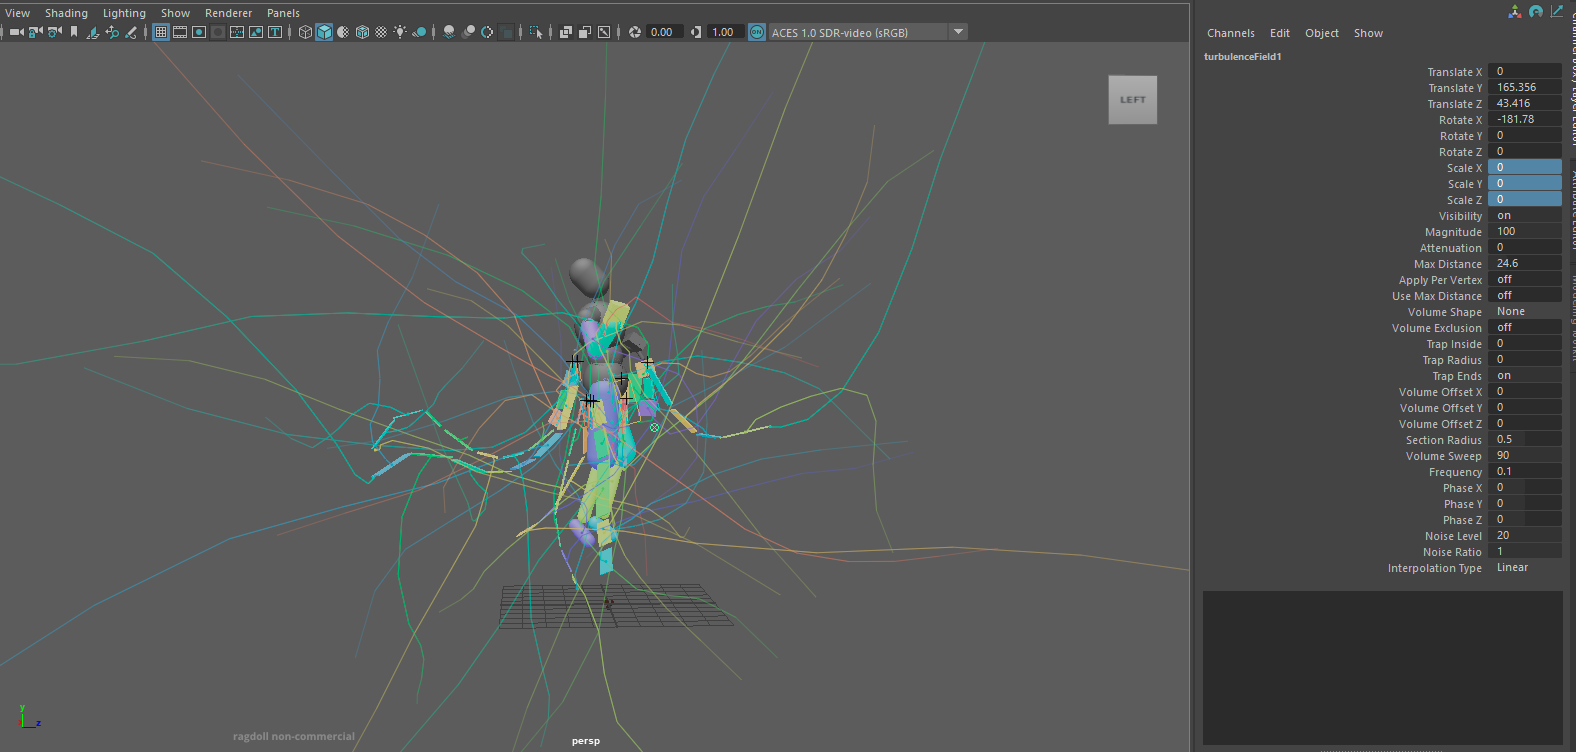
Task: Click the turbulenceField1 node name
Action: pyautogui.click(x=1242, y=57)
